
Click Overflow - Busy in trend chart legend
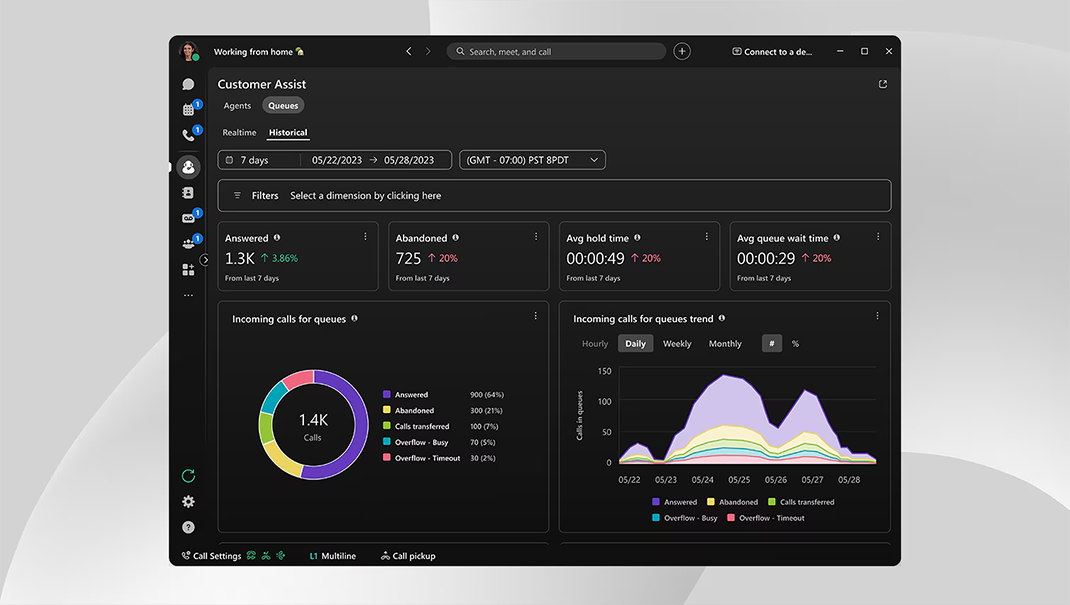pos(684,518)
